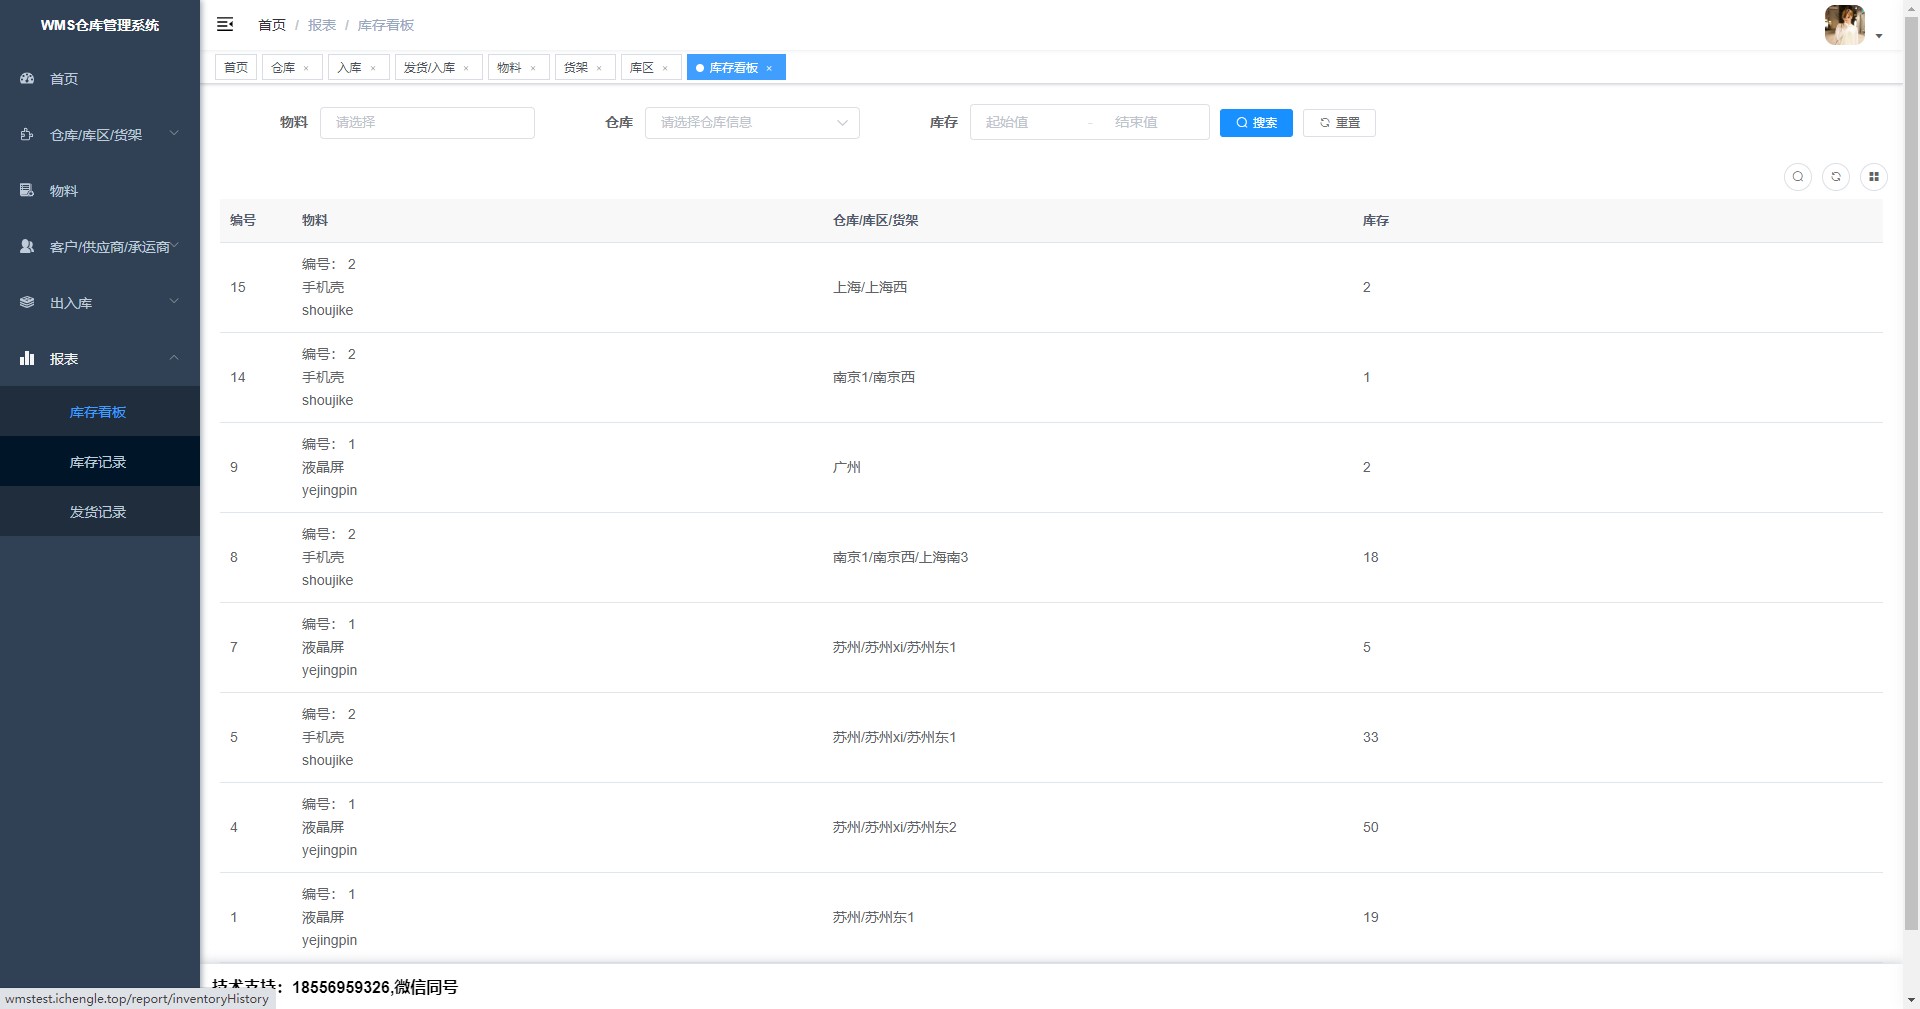1920x1009 pixels.
Task: Open 首页 in the sidebar
Action: pyautogui.click(x=100, y=78)
